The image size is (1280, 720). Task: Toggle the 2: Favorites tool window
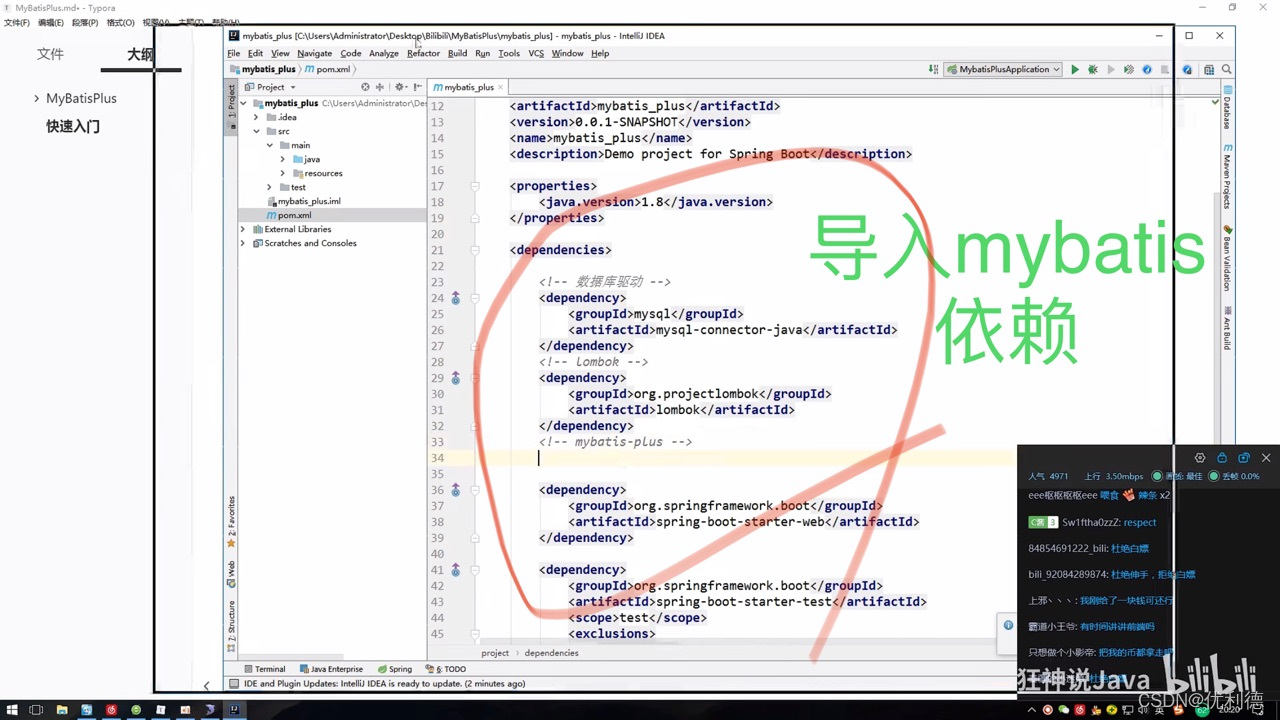231,522
